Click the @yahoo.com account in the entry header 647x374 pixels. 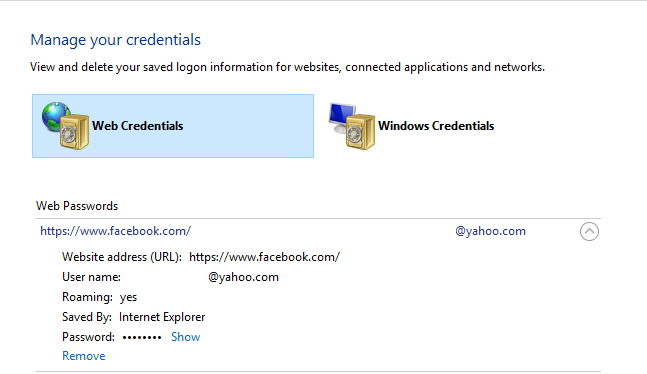(x=490, y=231)
